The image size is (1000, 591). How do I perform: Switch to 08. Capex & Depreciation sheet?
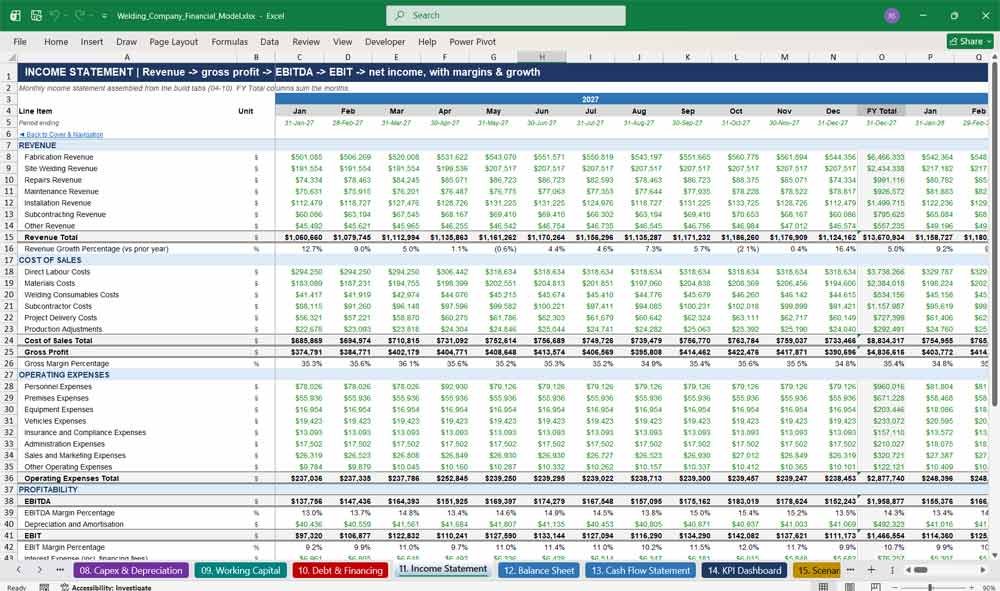coord(131,571)
